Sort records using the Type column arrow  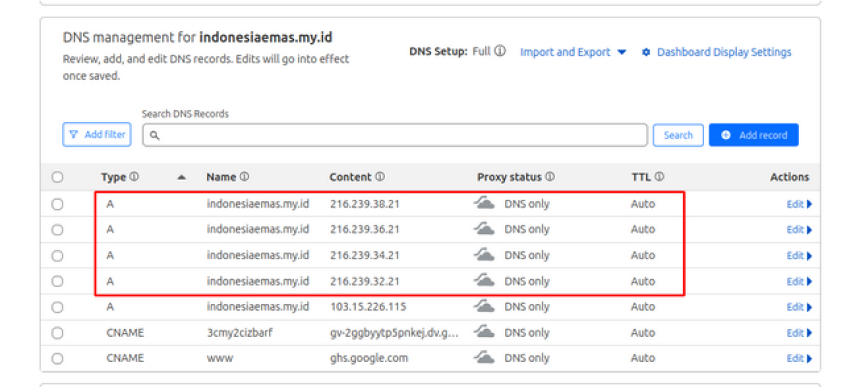182,177
